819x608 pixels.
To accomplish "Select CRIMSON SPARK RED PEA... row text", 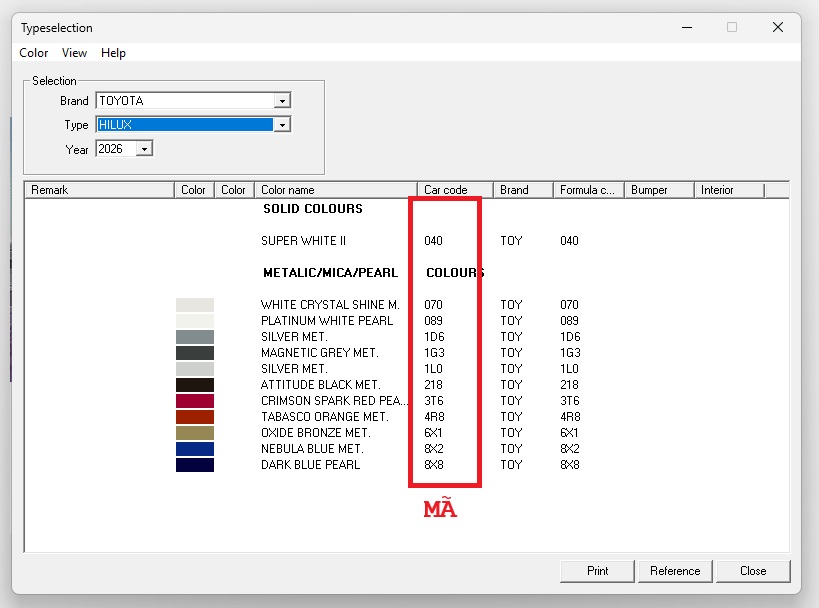I will (334, 401).
